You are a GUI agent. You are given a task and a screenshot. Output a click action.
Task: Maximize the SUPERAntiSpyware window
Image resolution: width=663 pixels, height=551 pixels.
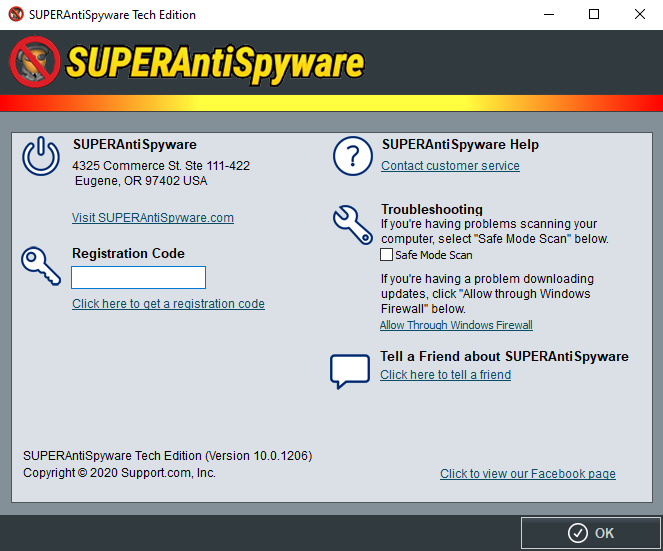coord(593,15)
